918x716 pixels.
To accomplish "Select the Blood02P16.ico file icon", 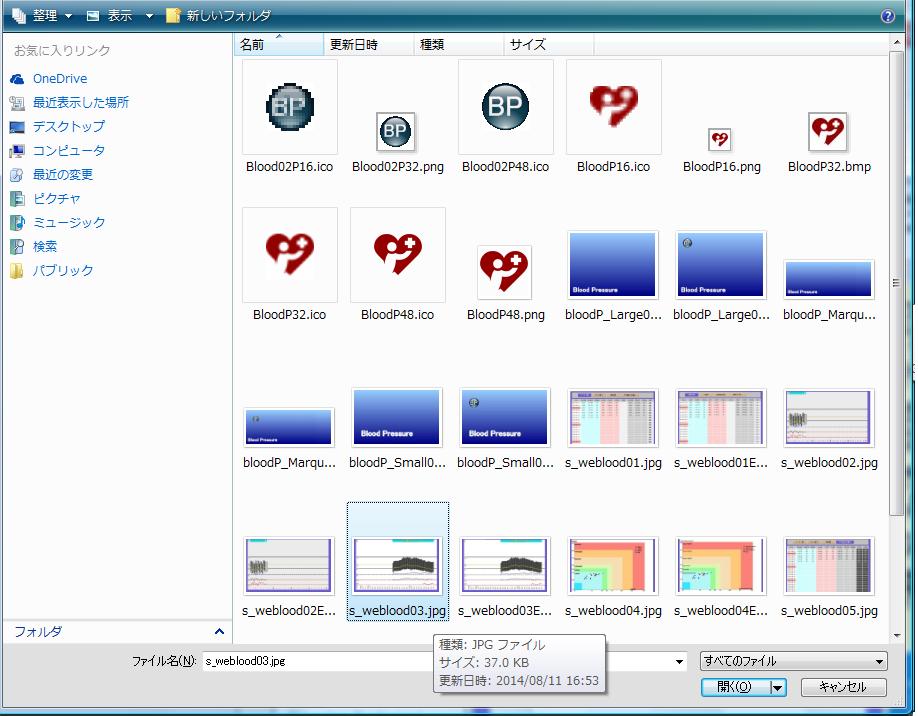I will pos(290,107).
